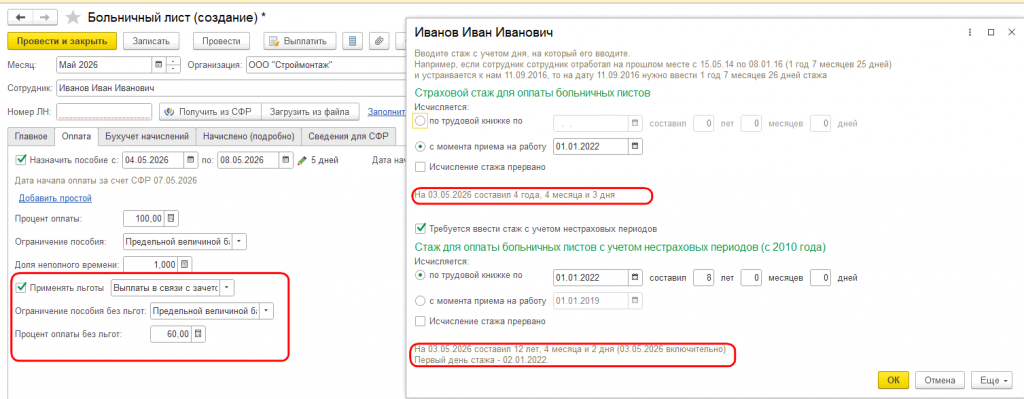Confirm dialog with the OK button

pyautogui.click(x=894, y=380)
